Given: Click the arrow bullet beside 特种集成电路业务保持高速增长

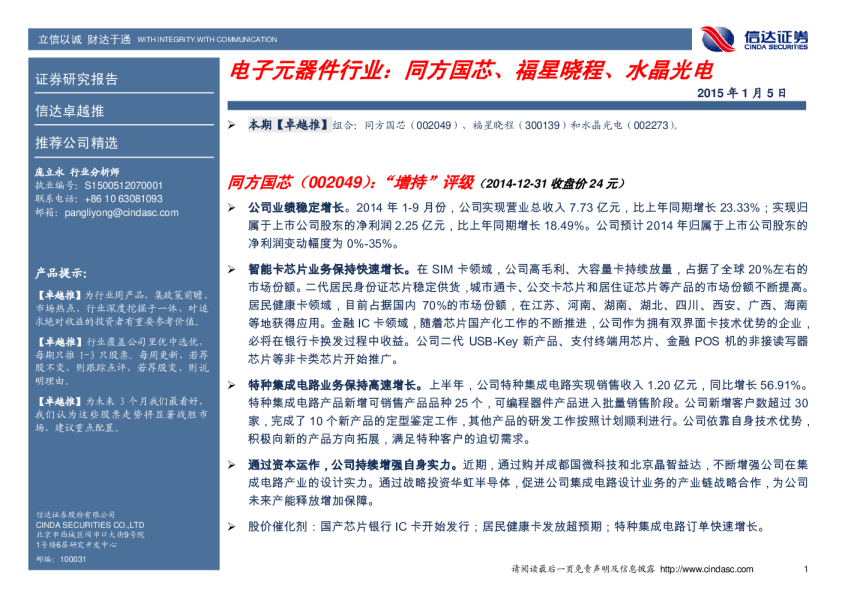Looking at the screenshot, I should (232, 384).
